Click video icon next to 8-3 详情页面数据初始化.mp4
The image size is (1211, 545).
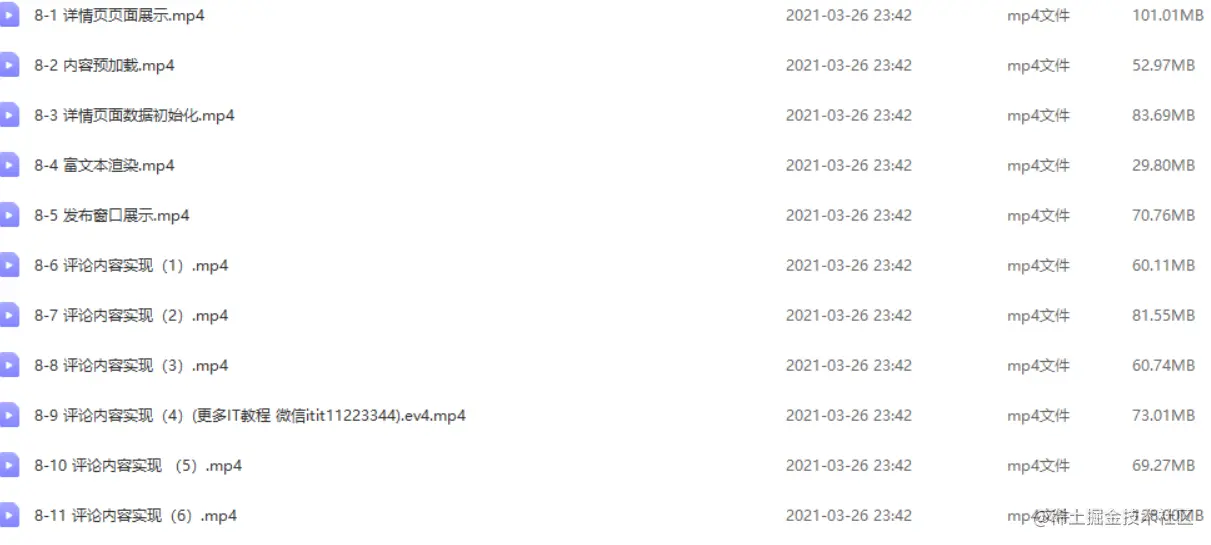[x=9, y=115]
